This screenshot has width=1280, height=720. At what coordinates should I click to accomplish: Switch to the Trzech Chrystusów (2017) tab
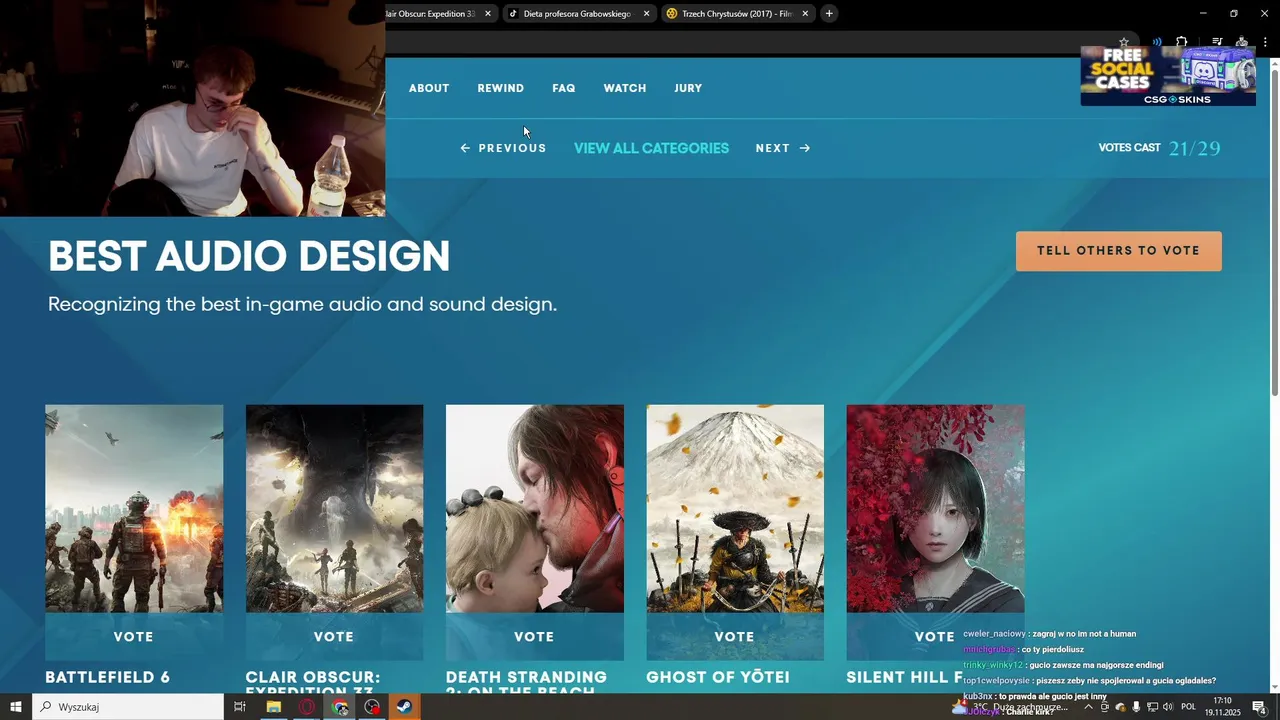(738, 14)
